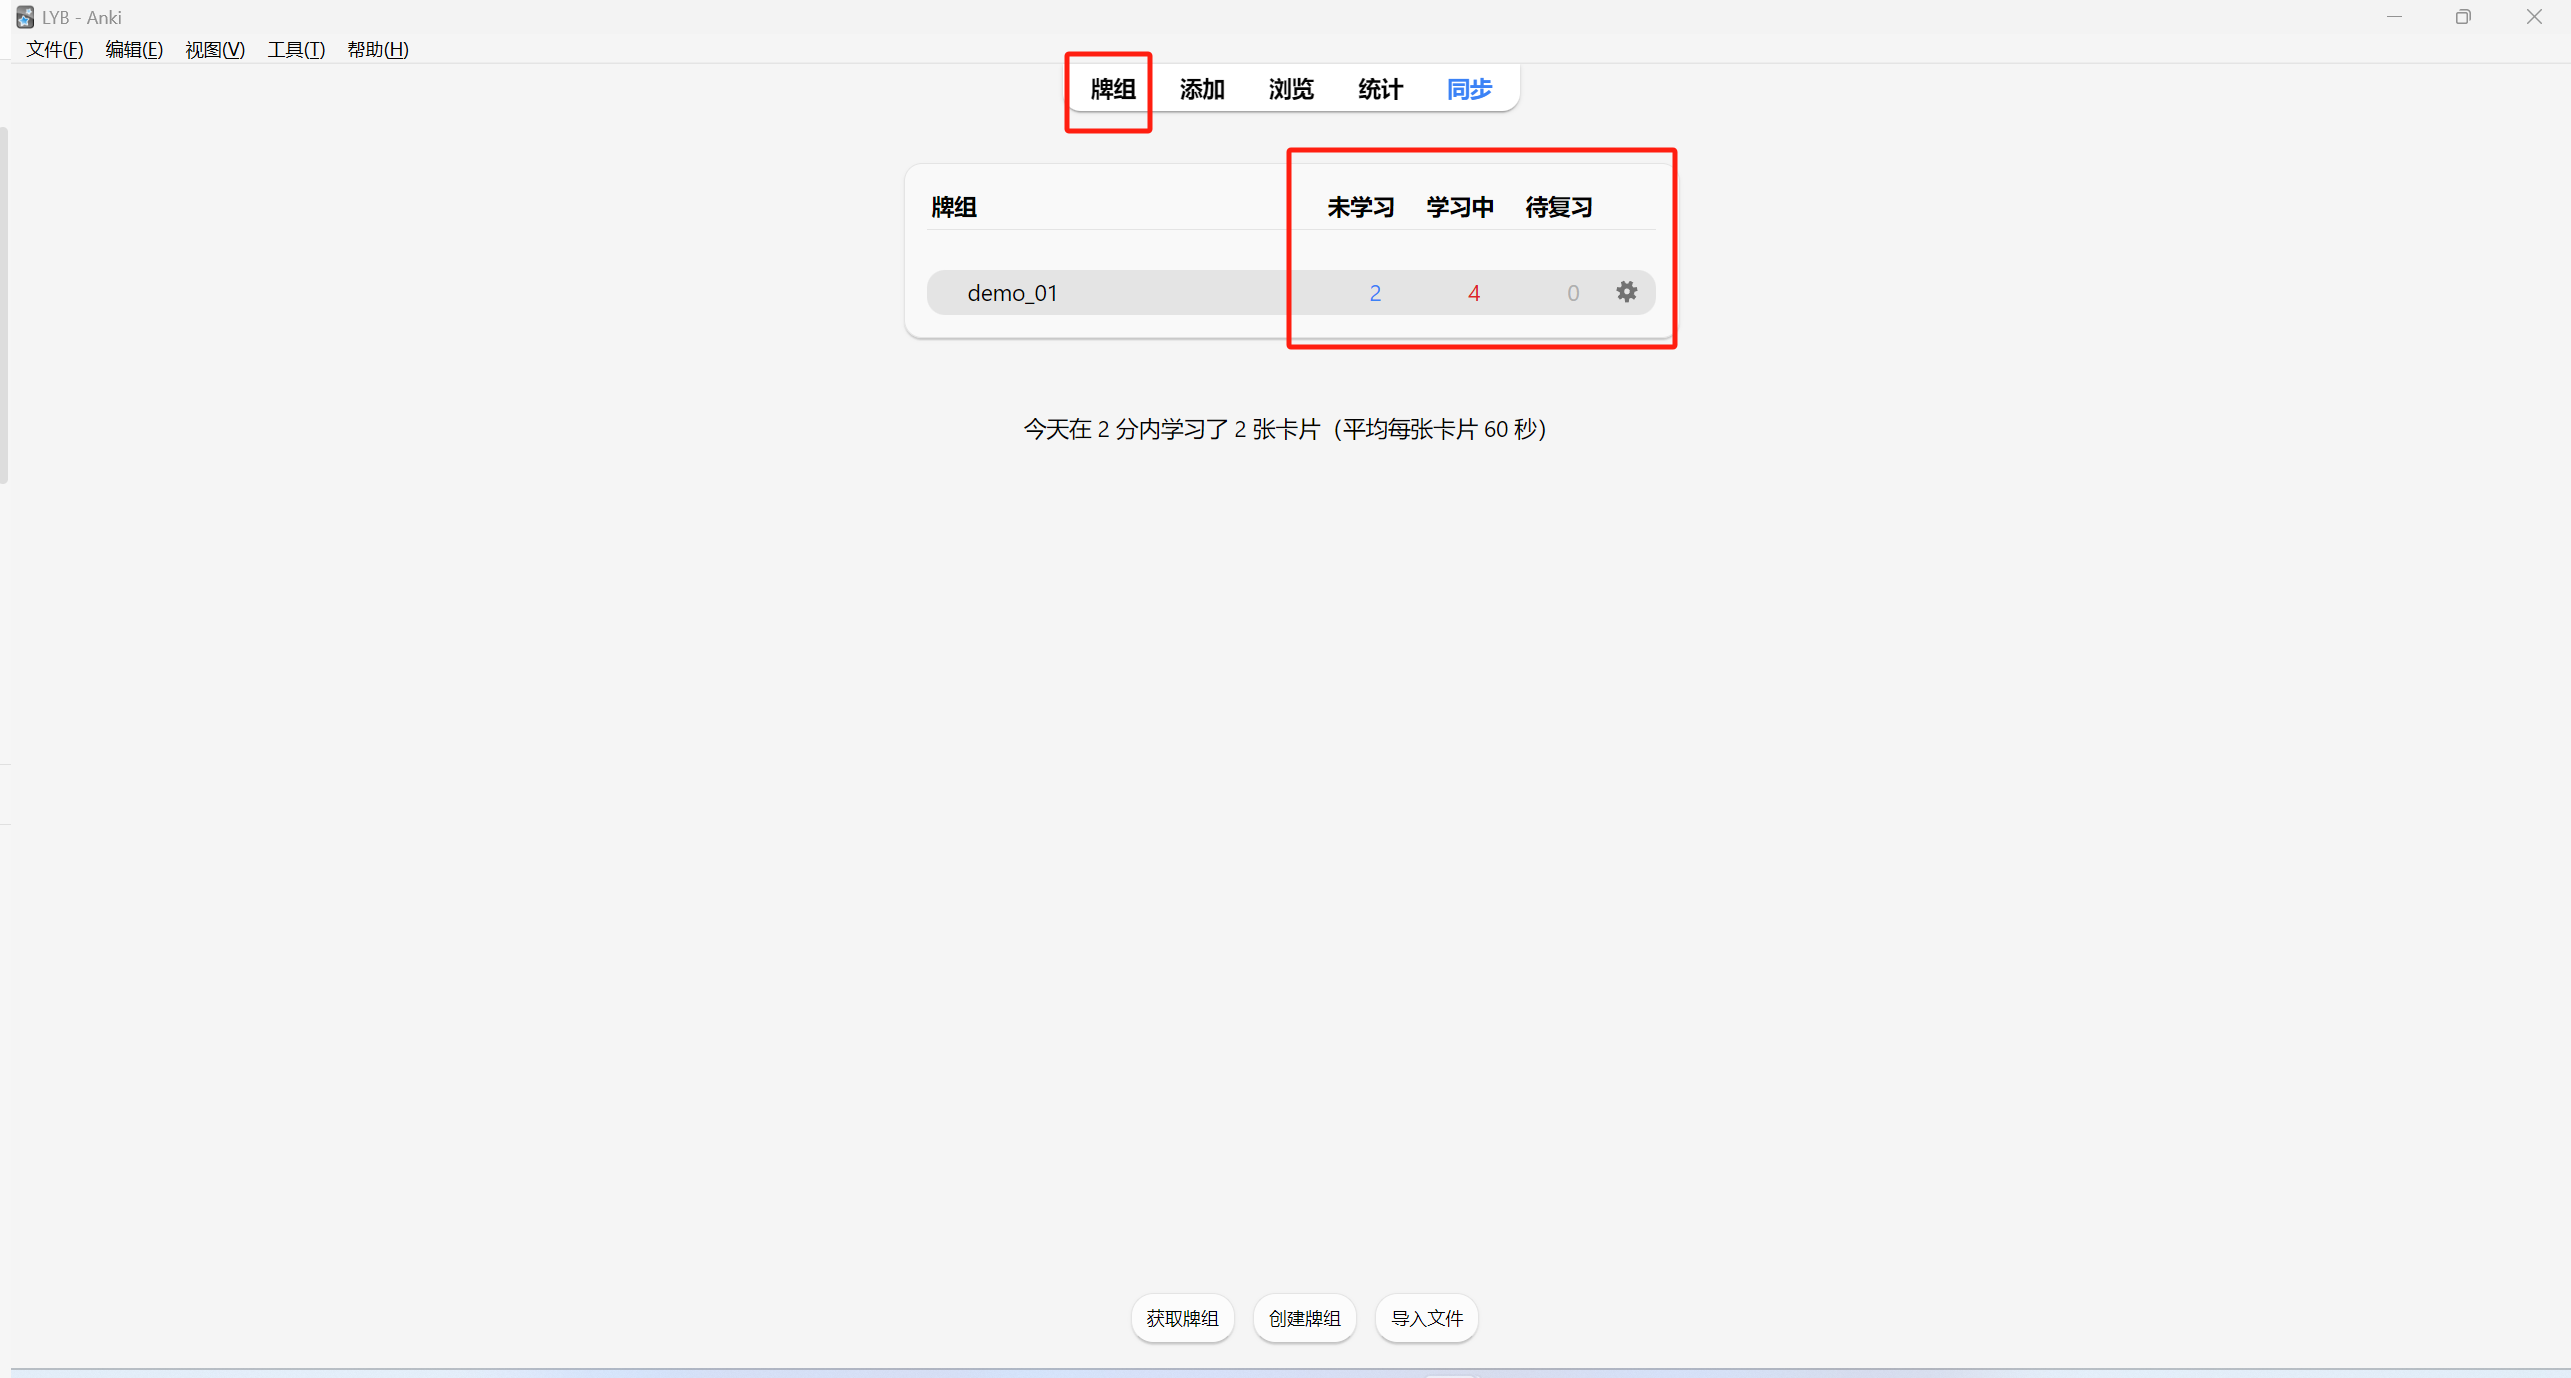Open the 文件(F) menu
The width and height of the screenshot is (2571, 1378).
pyautogui.click(x=54, y=50)
